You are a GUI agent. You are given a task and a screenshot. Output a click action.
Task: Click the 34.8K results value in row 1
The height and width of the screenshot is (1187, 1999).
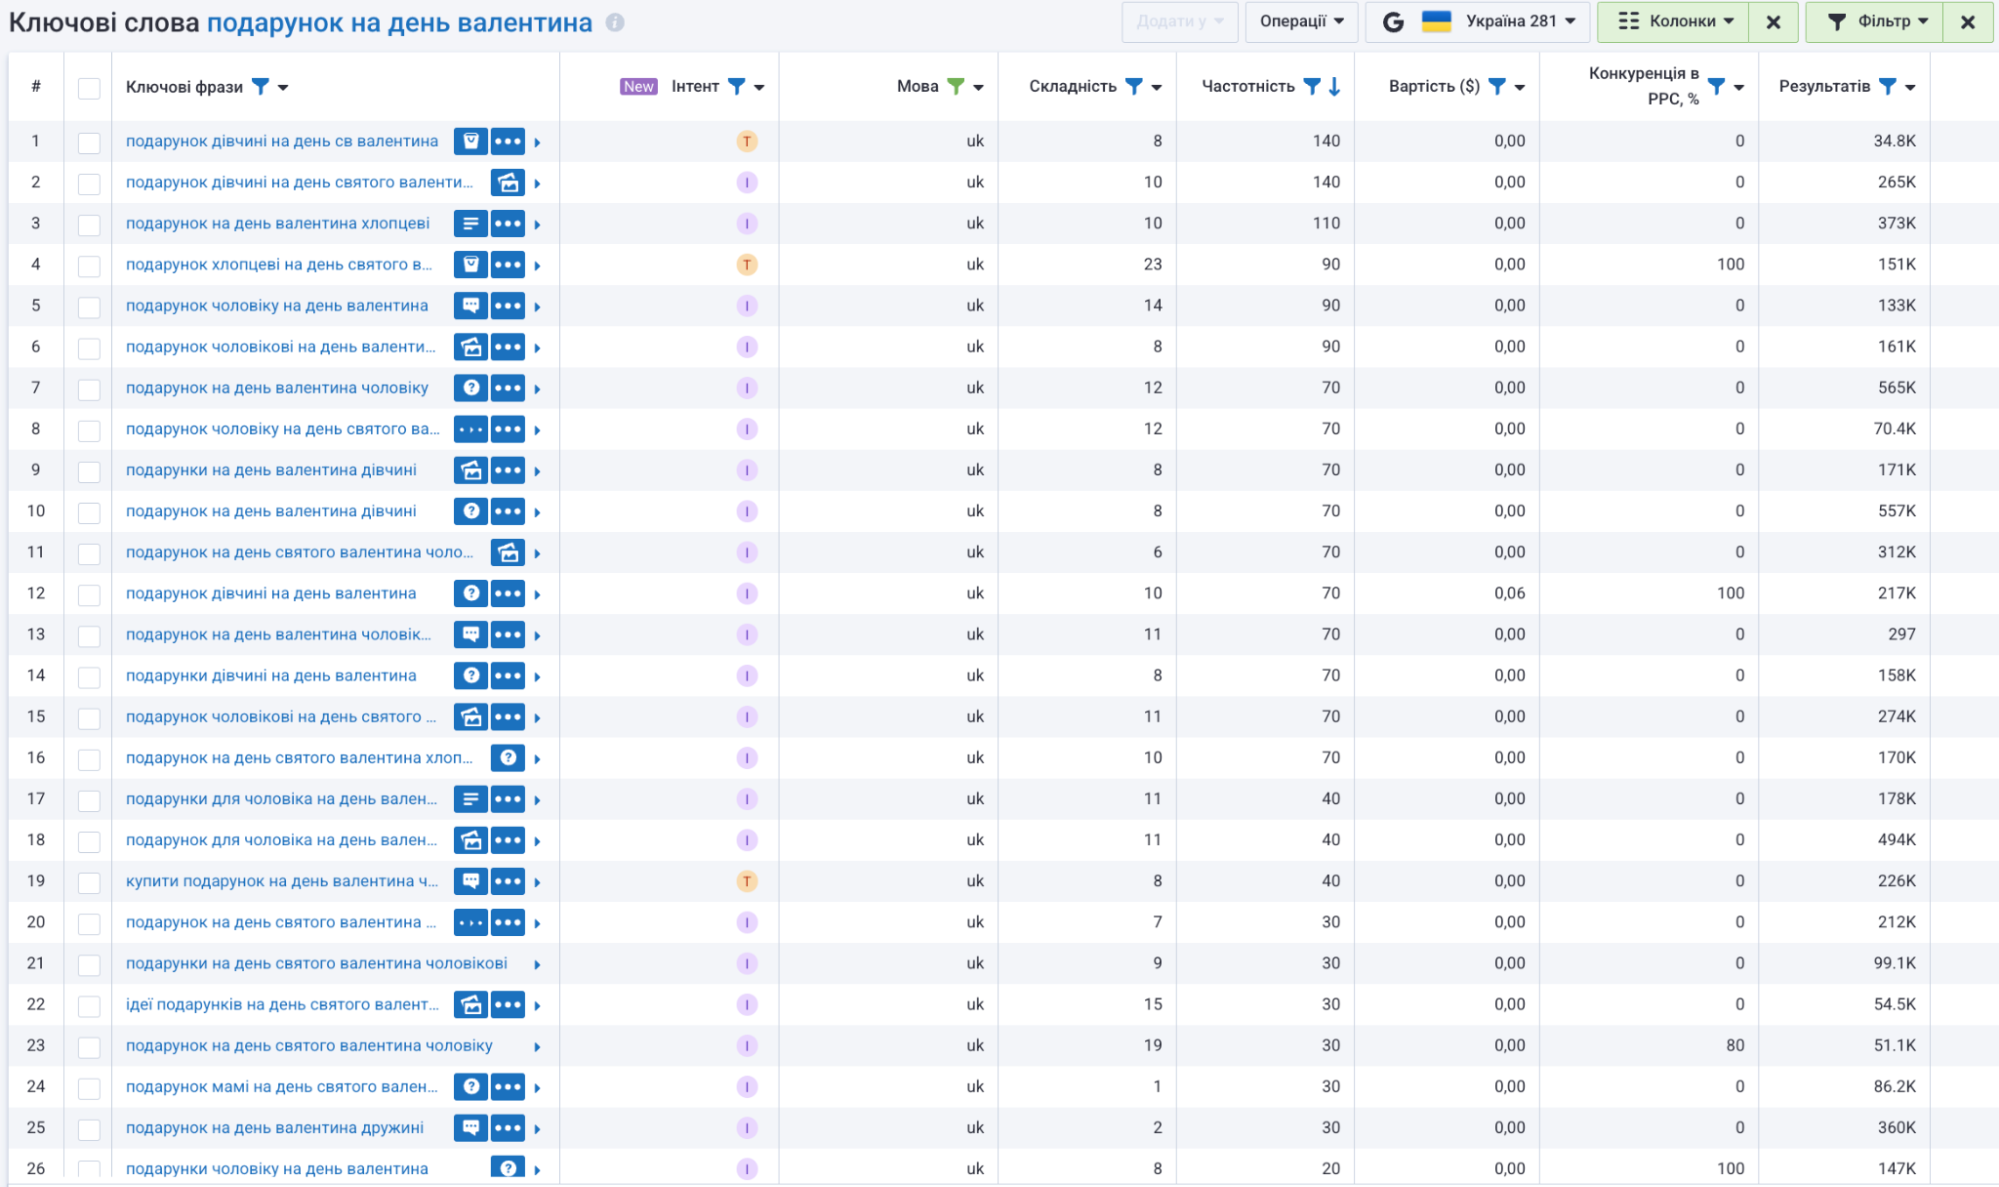[x=1895, y=141]
